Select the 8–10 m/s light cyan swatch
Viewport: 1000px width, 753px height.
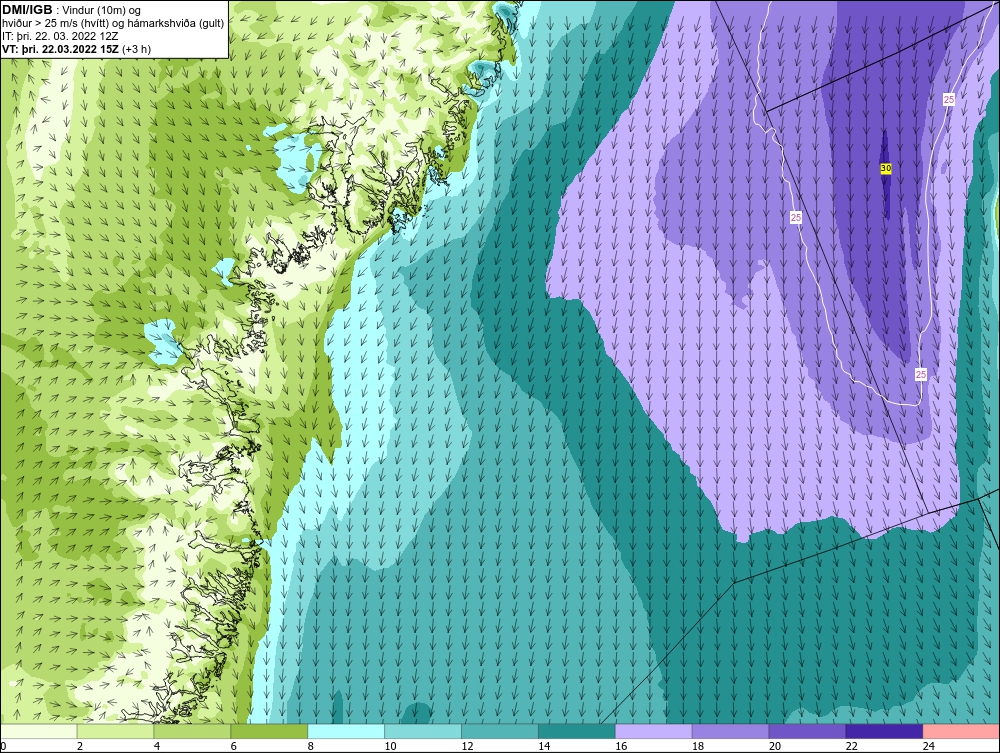tap(346, 731)
